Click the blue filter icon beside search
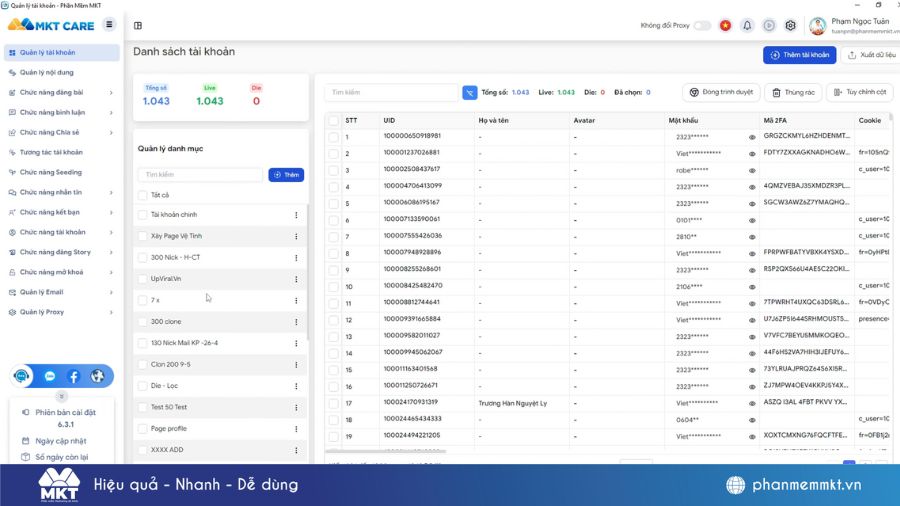The height and width of the screenshot is (506, 900). pos(470,92)
